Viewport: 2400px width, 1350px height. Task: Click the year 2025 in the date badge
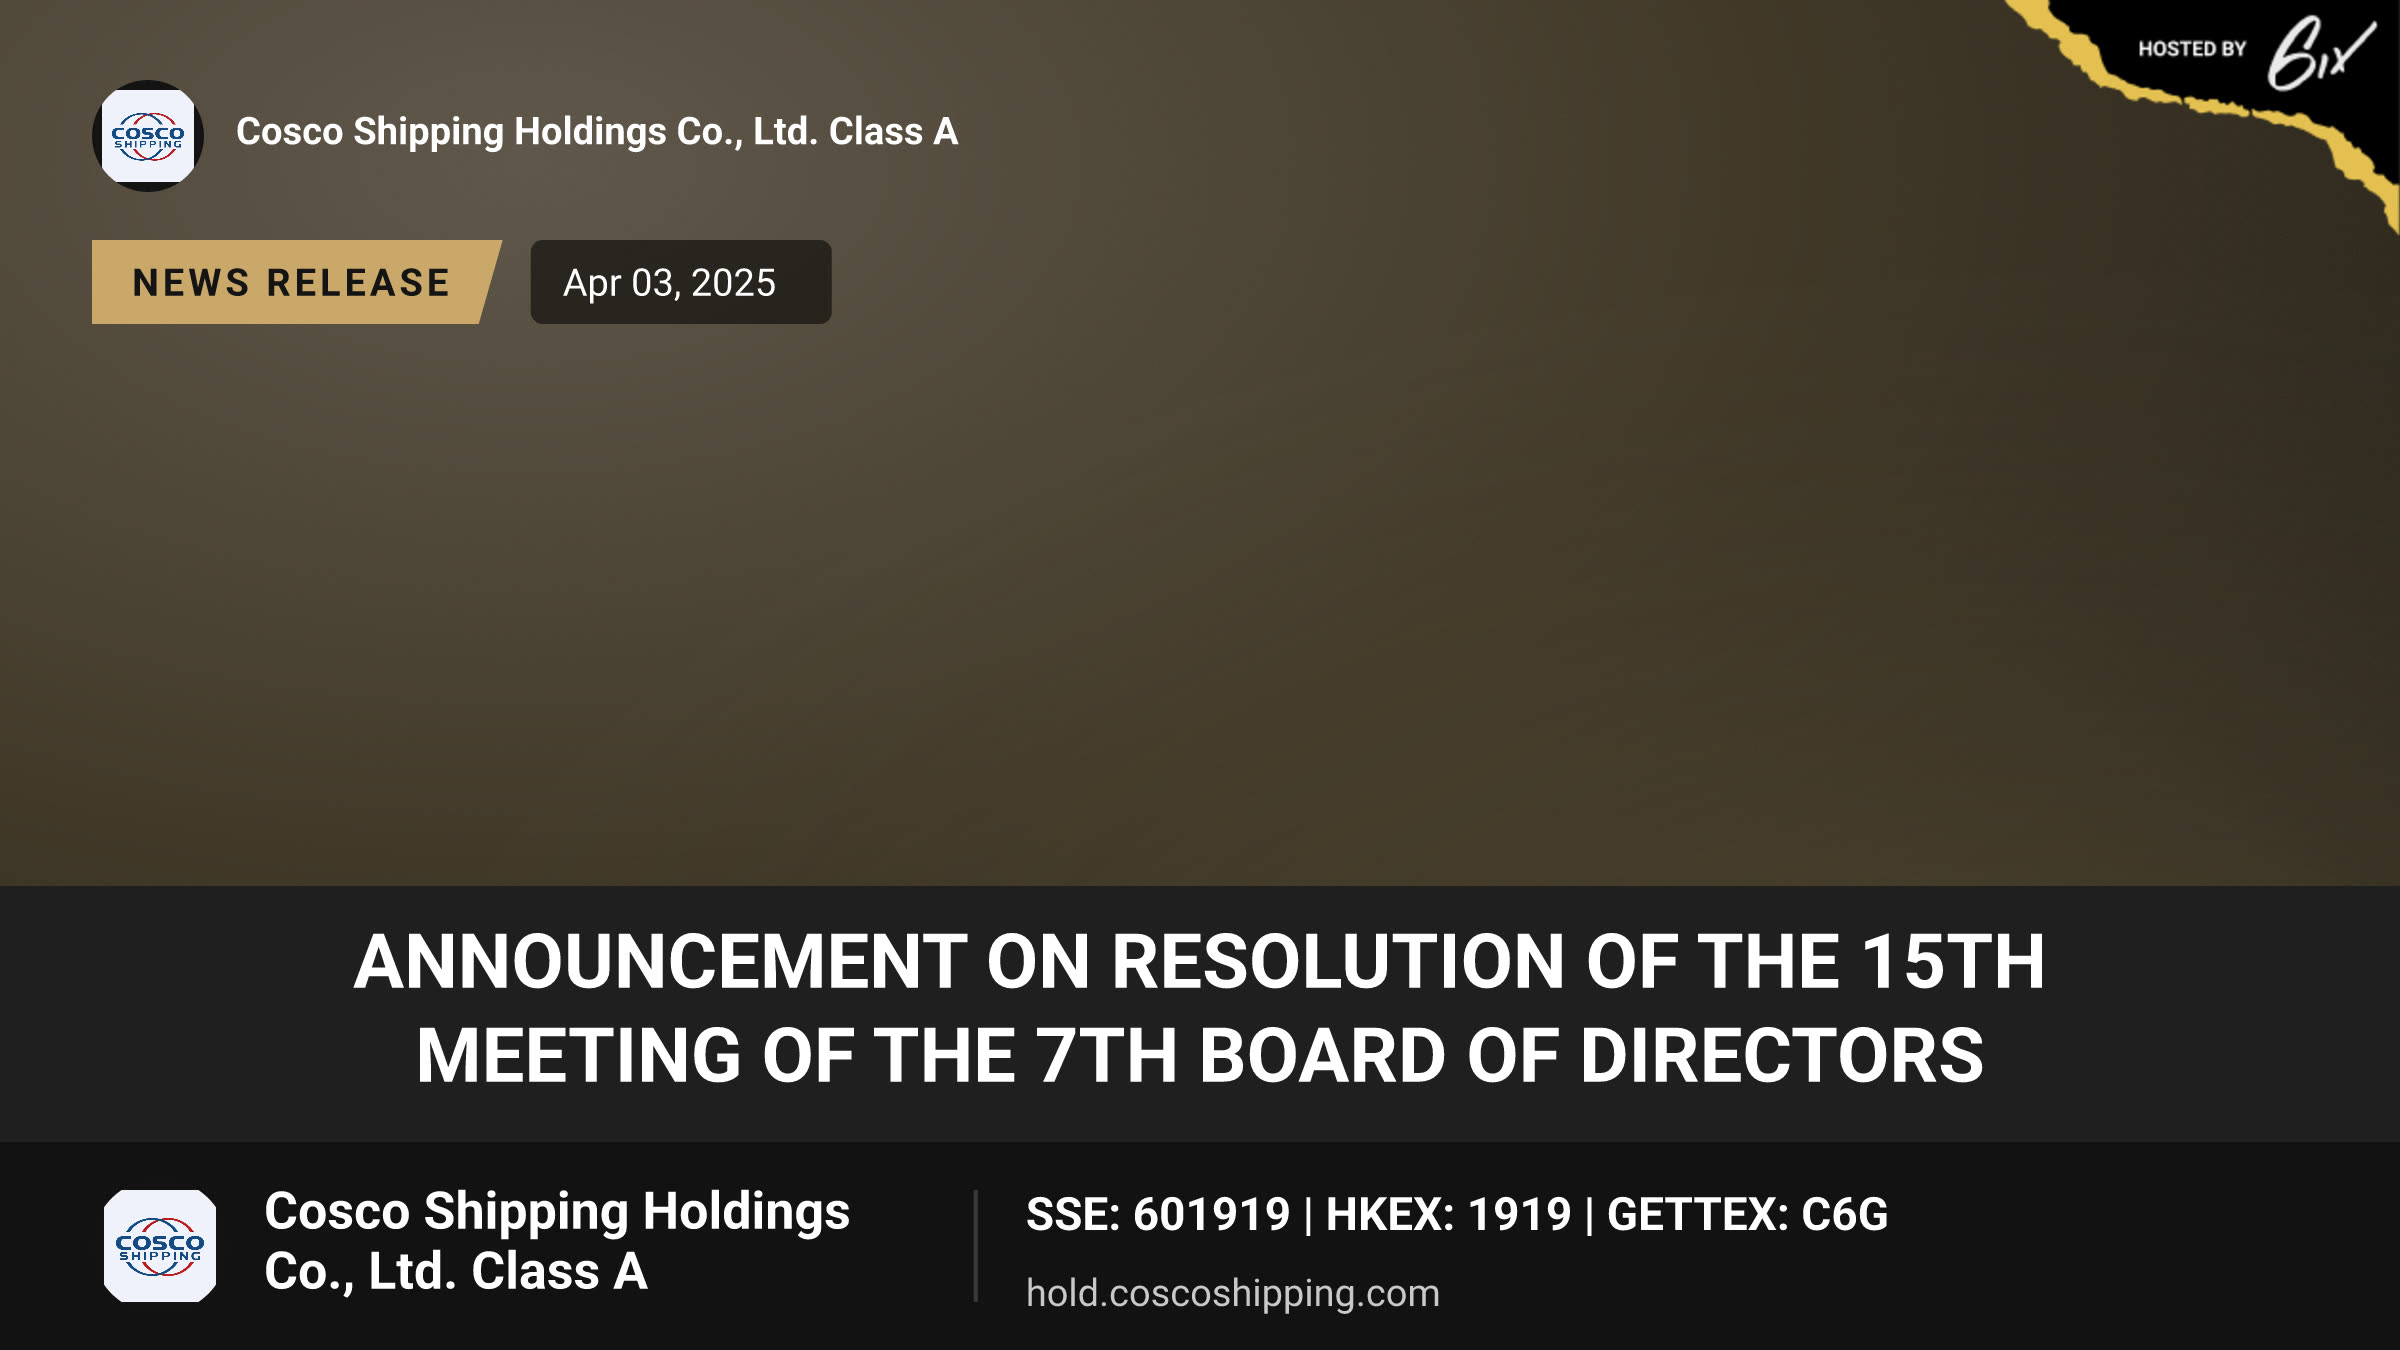pos(733,283)
